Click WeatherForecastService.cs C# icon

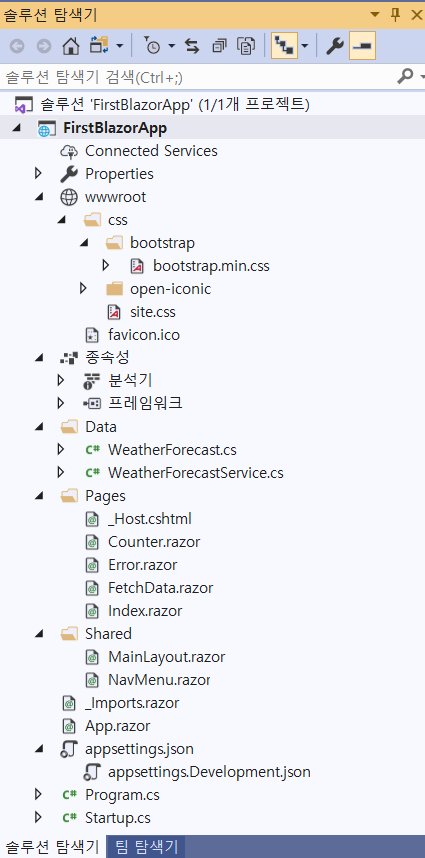click(92, 473)
